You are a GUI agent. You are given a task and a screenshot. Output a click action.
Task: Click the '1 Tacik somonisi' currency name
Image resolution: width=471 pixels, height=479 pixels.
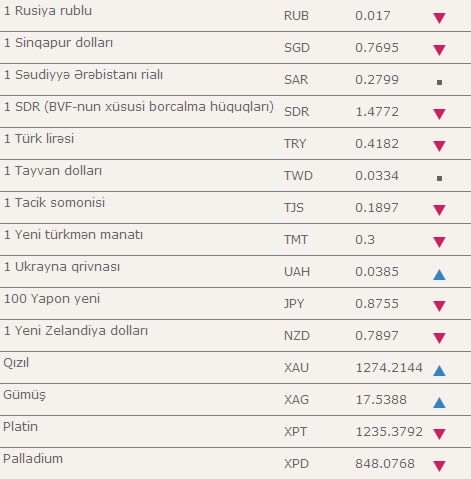(54, 203)
